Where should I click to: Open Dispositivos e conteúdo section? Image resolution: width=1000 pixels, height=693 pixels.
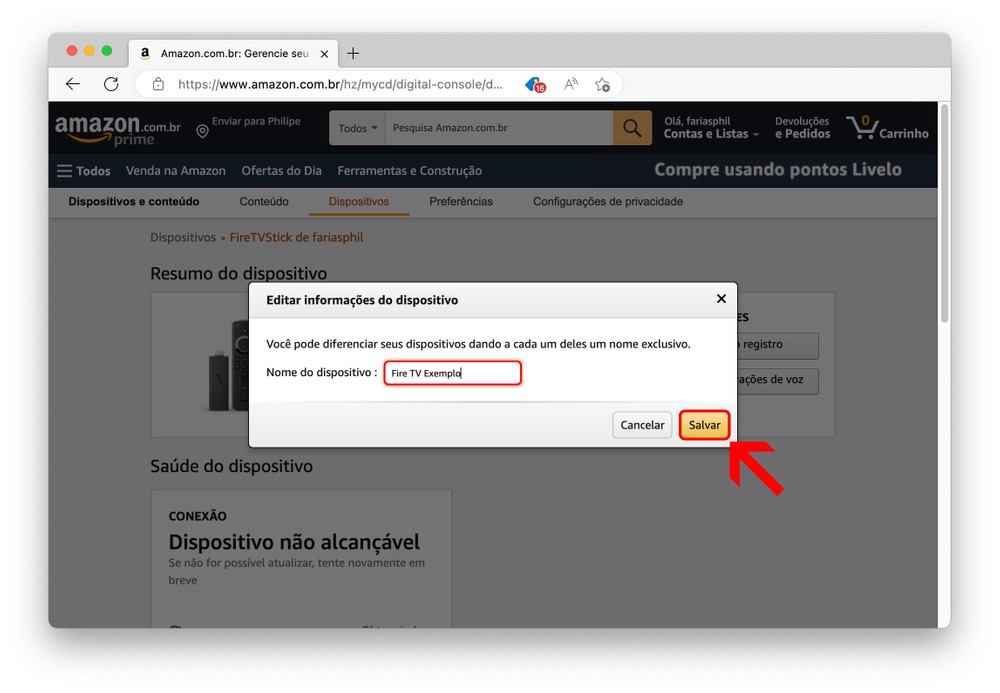(134, 201)
